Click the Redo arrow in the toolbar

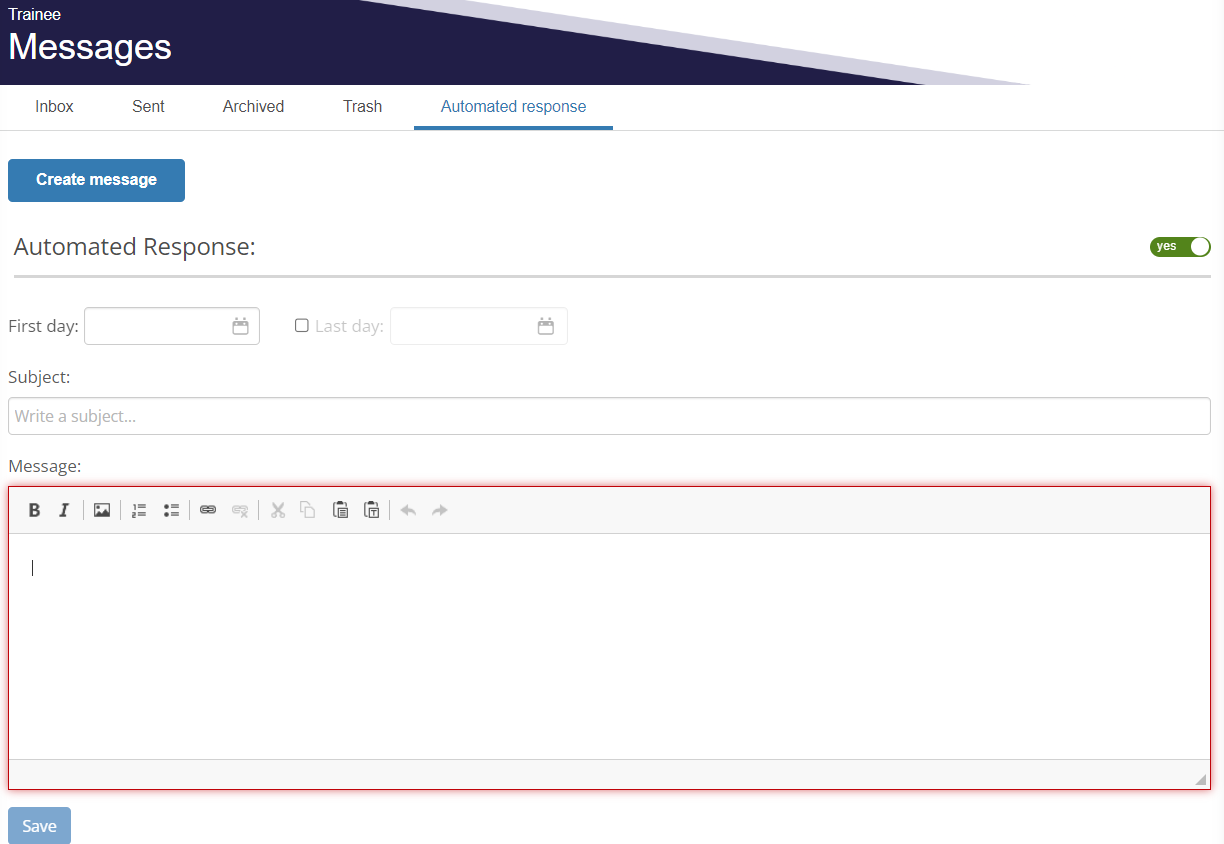pos(440,510)
